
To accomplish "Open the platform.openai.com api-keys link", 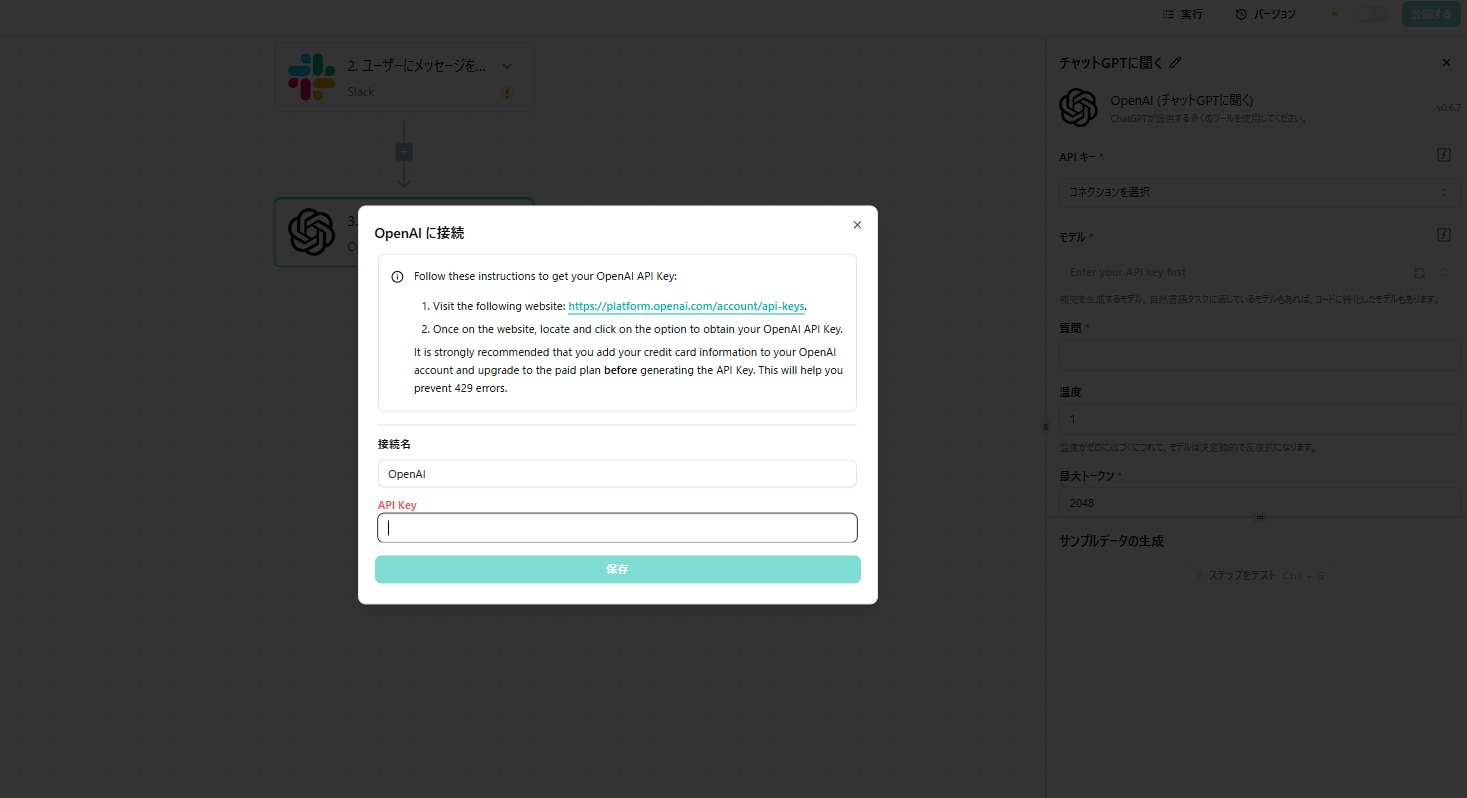I will click(686, 307).
